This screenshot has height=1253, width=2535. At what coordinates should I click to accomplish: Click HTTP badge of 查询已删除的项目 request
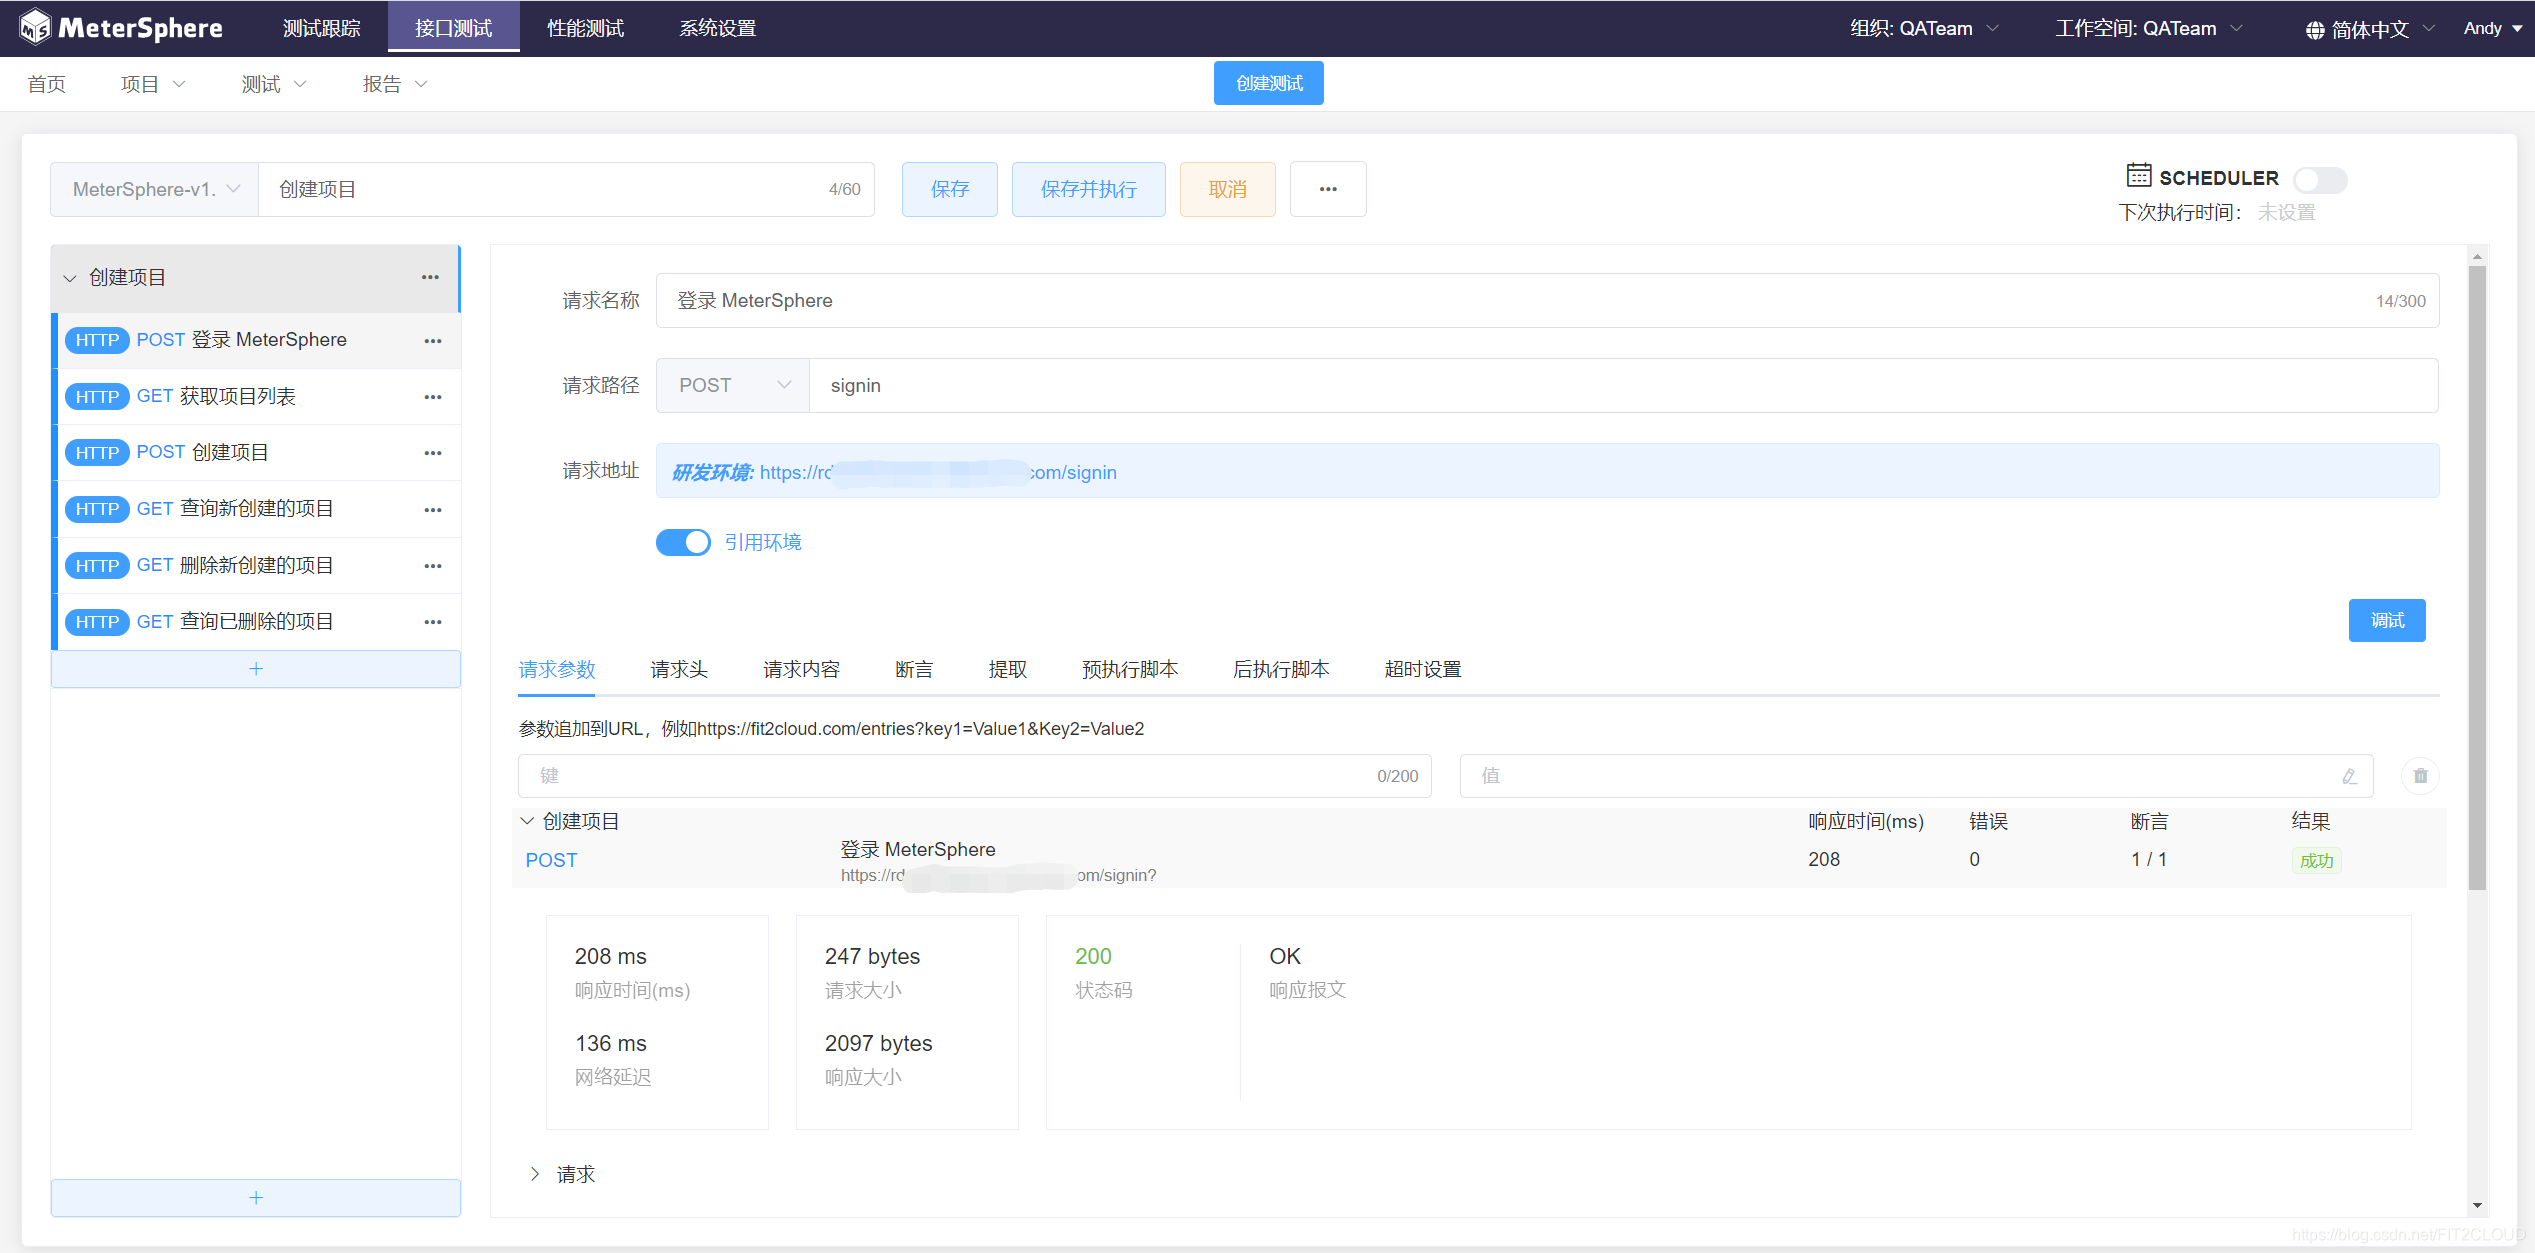(x=97, y=622)
